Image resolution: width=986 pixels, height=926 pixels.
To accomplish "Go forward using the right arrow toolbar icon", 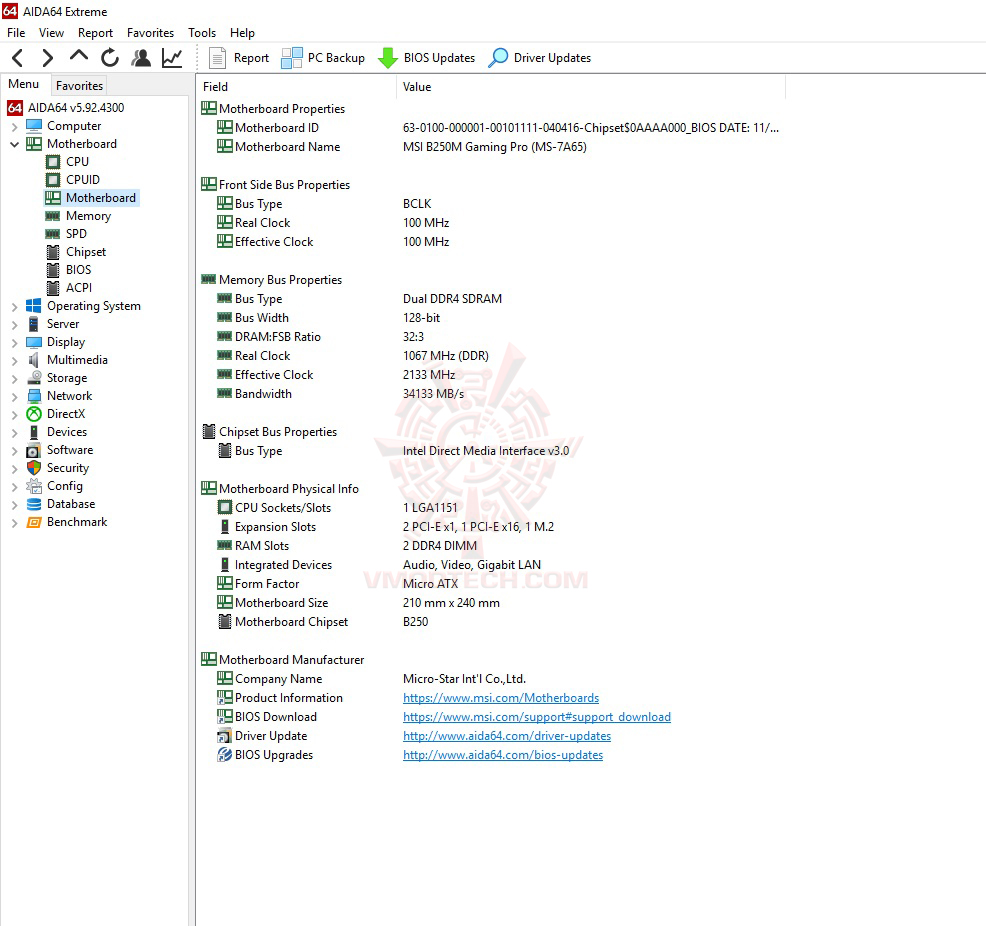I will coord(47,58).
